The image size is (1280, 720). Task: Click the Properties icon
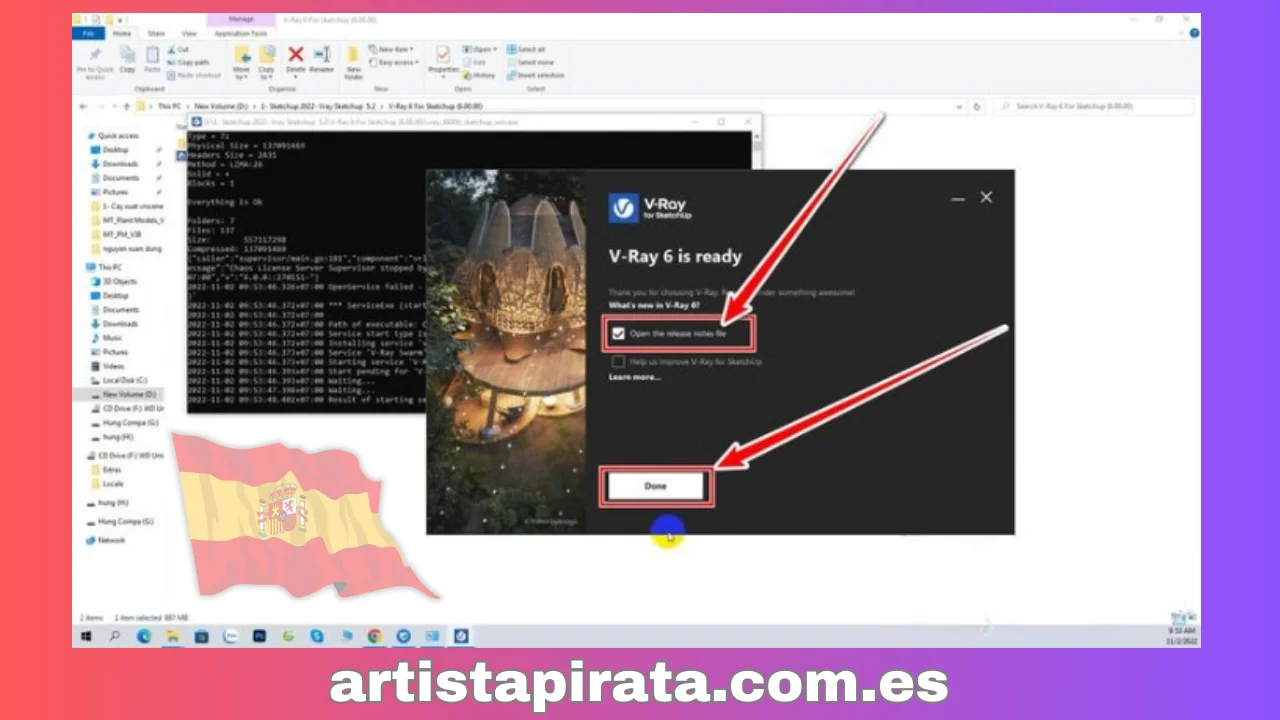click(x=442, y=55)
